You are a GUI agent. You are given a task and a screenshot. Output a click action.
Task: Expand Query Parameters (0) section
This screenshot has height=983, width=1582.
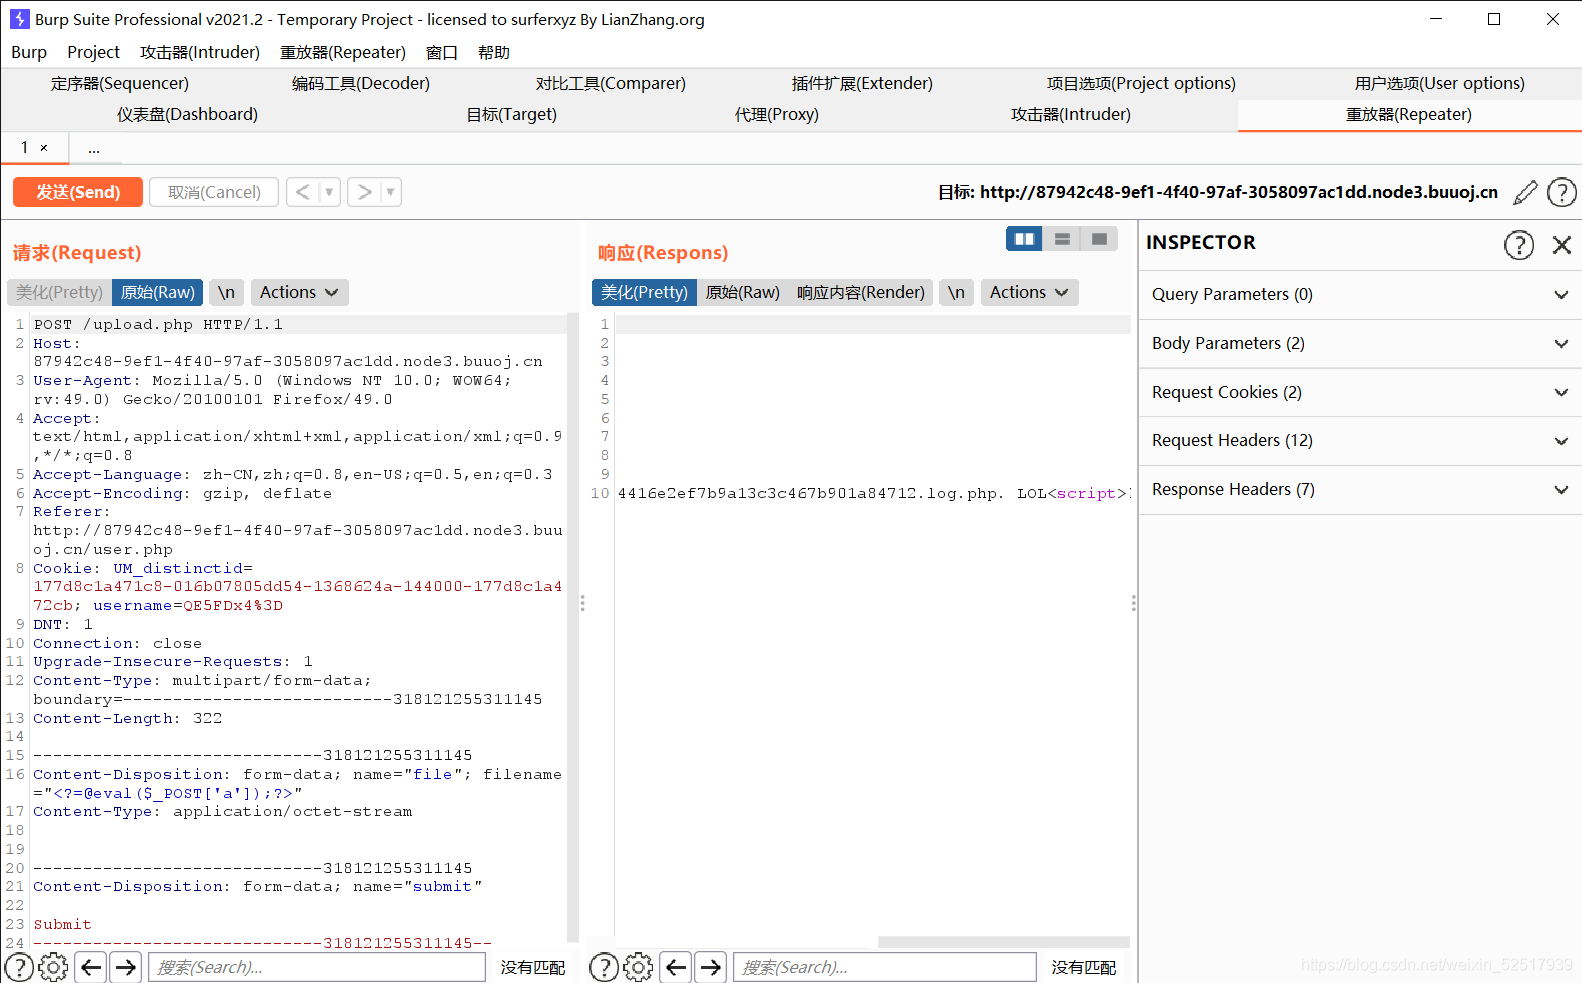point(1360,295)
